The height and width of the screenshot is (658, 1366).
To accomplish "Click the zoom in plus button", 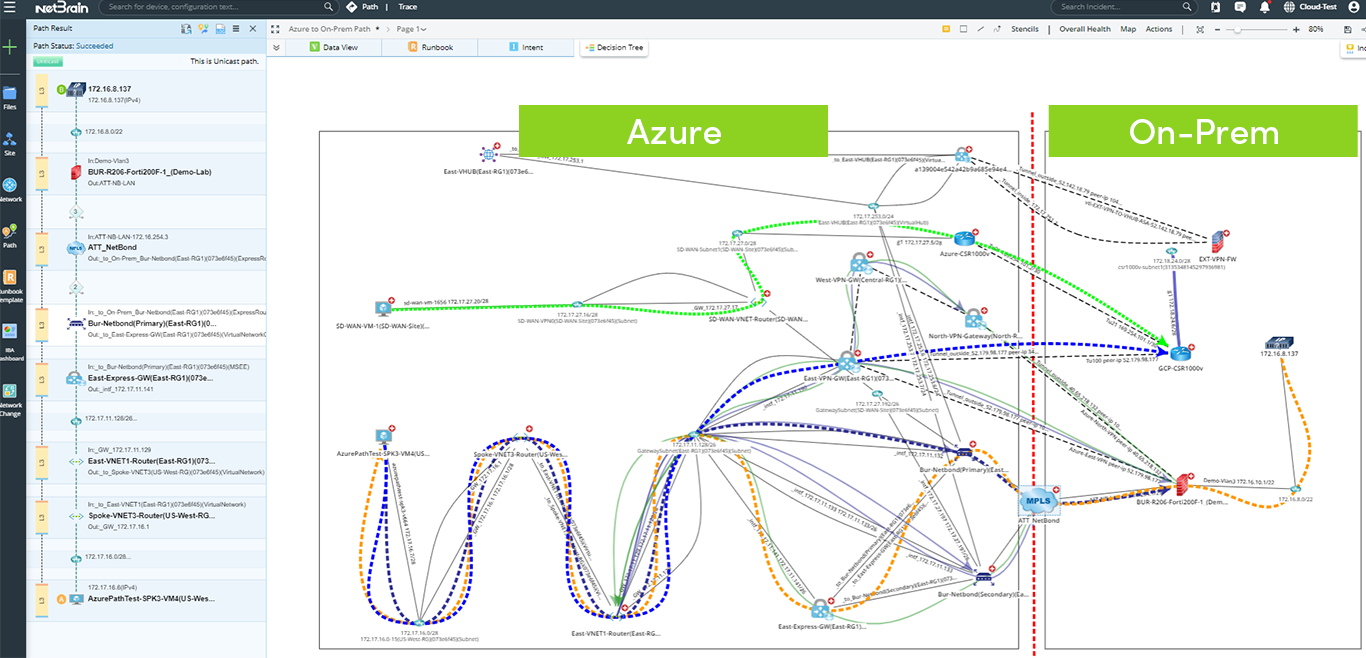I will (x=1297, y=29).
